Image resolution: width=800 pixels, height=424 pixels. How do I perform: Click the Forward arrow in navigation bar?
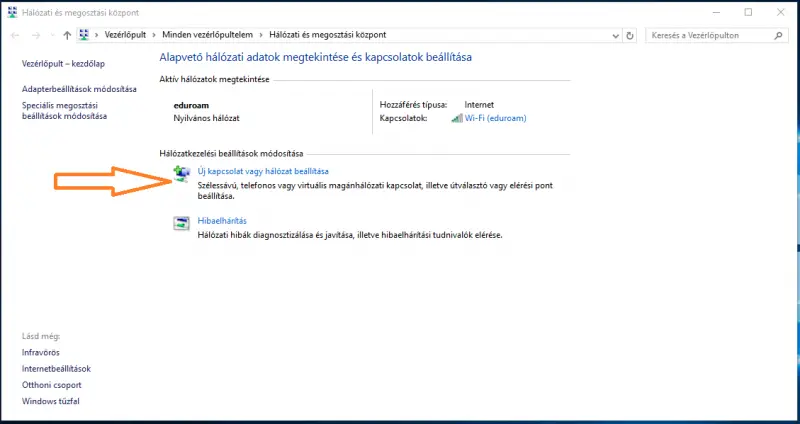tap(38, 35)
